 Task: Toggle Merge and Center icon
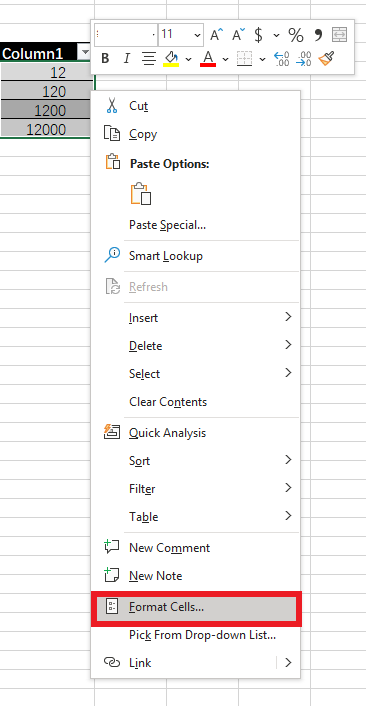339,35
